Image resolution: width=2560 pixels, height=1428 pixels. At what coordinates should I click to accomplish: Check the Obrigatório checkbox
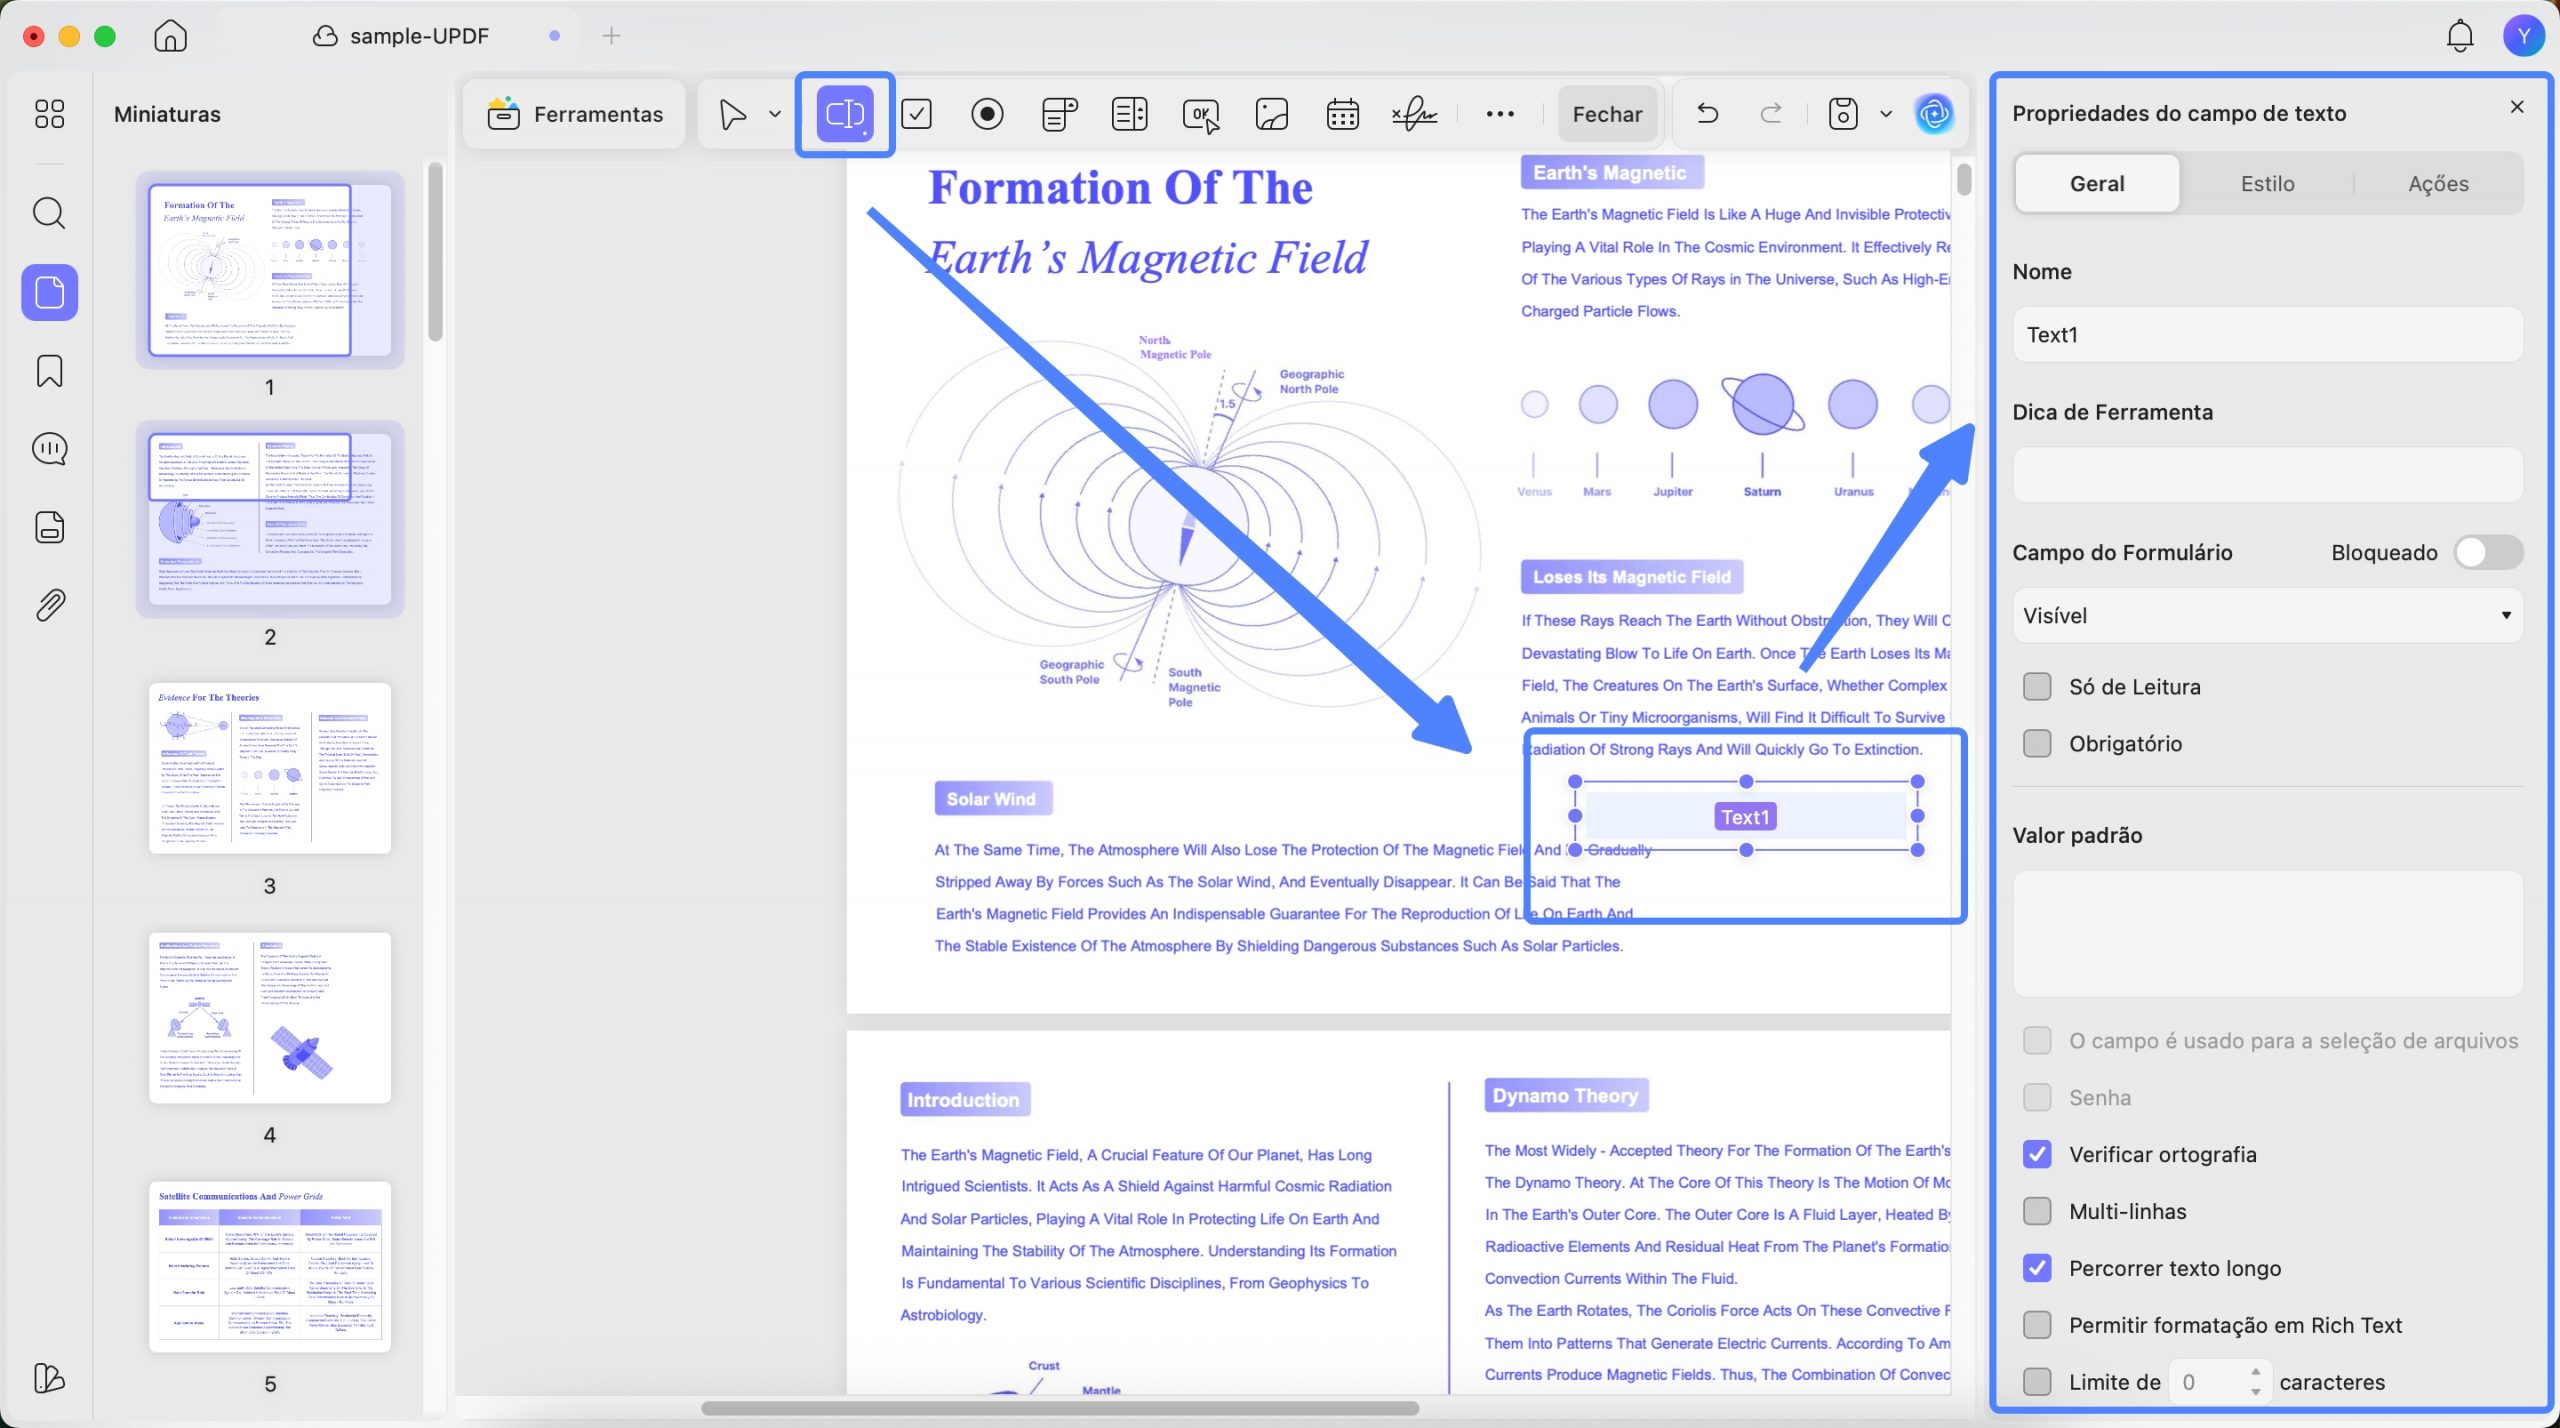coord(2037,743)
